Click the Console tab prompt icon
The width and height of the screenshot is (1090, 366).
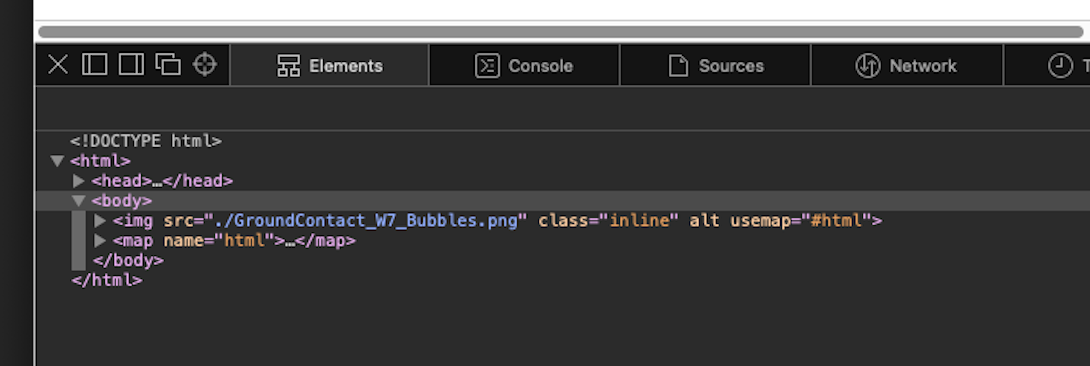coord(487,66)
